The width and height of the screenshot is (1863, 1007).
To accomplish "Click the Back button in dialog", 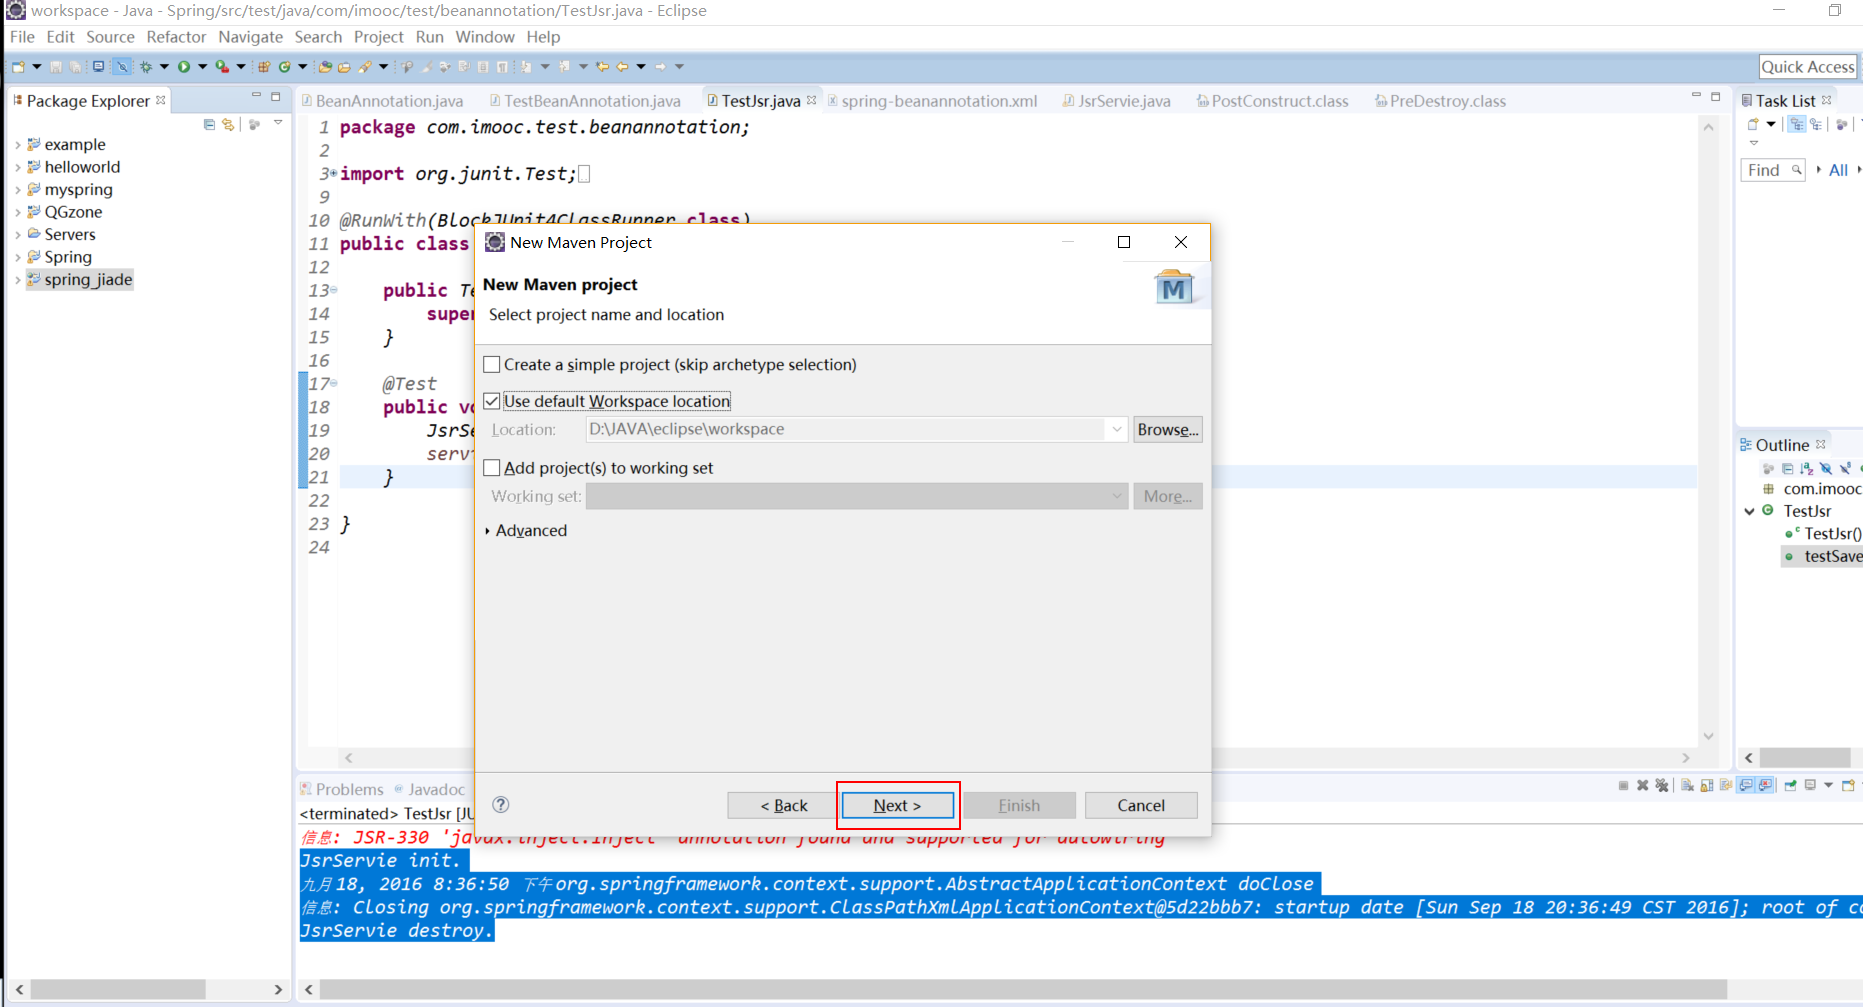I will click(x=783, y=805).
